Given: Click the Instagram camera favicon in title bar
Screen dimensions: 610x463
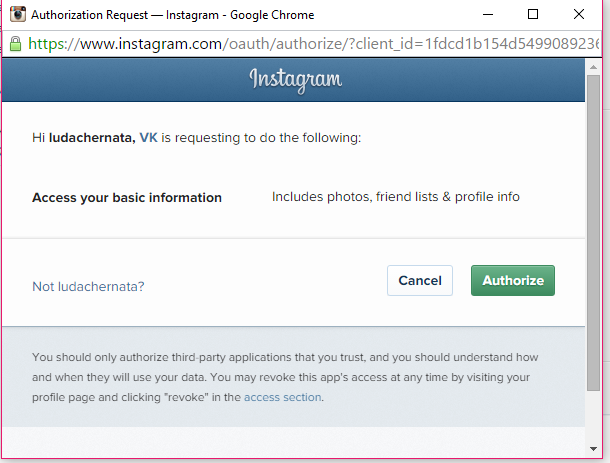Looking at the screenshot, I should pyautogui.click(x=18, y=14).
